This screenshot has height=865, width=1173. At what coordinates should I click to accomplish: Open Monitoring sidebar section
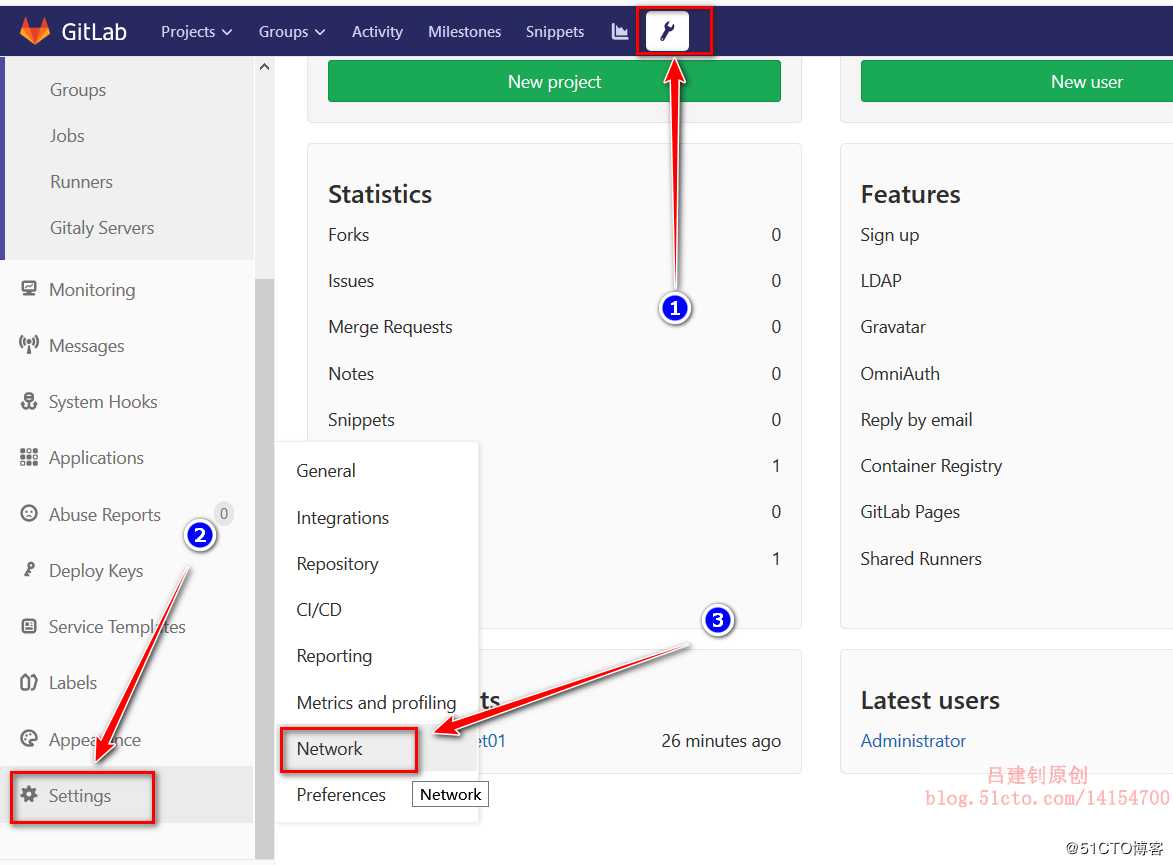(x=92, y=290)
